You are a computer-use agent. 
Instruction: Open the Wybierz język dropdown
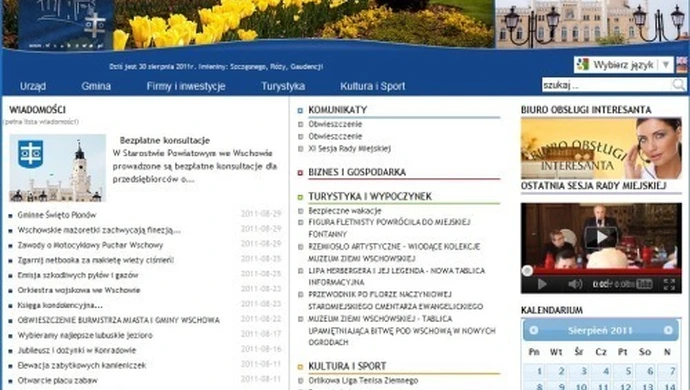pos(624,65)
